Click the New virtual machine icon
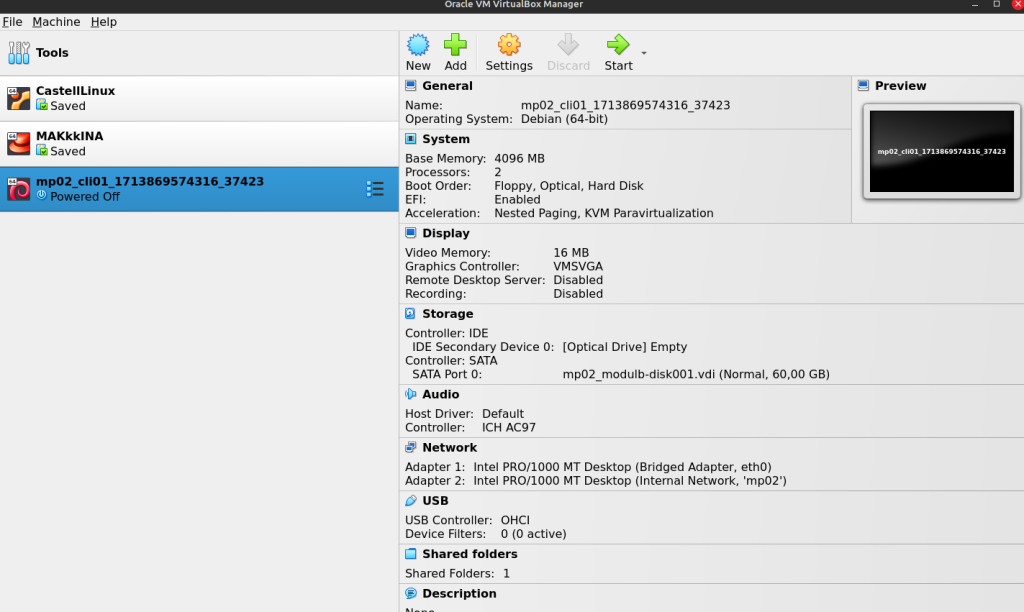 pos(418,44)
